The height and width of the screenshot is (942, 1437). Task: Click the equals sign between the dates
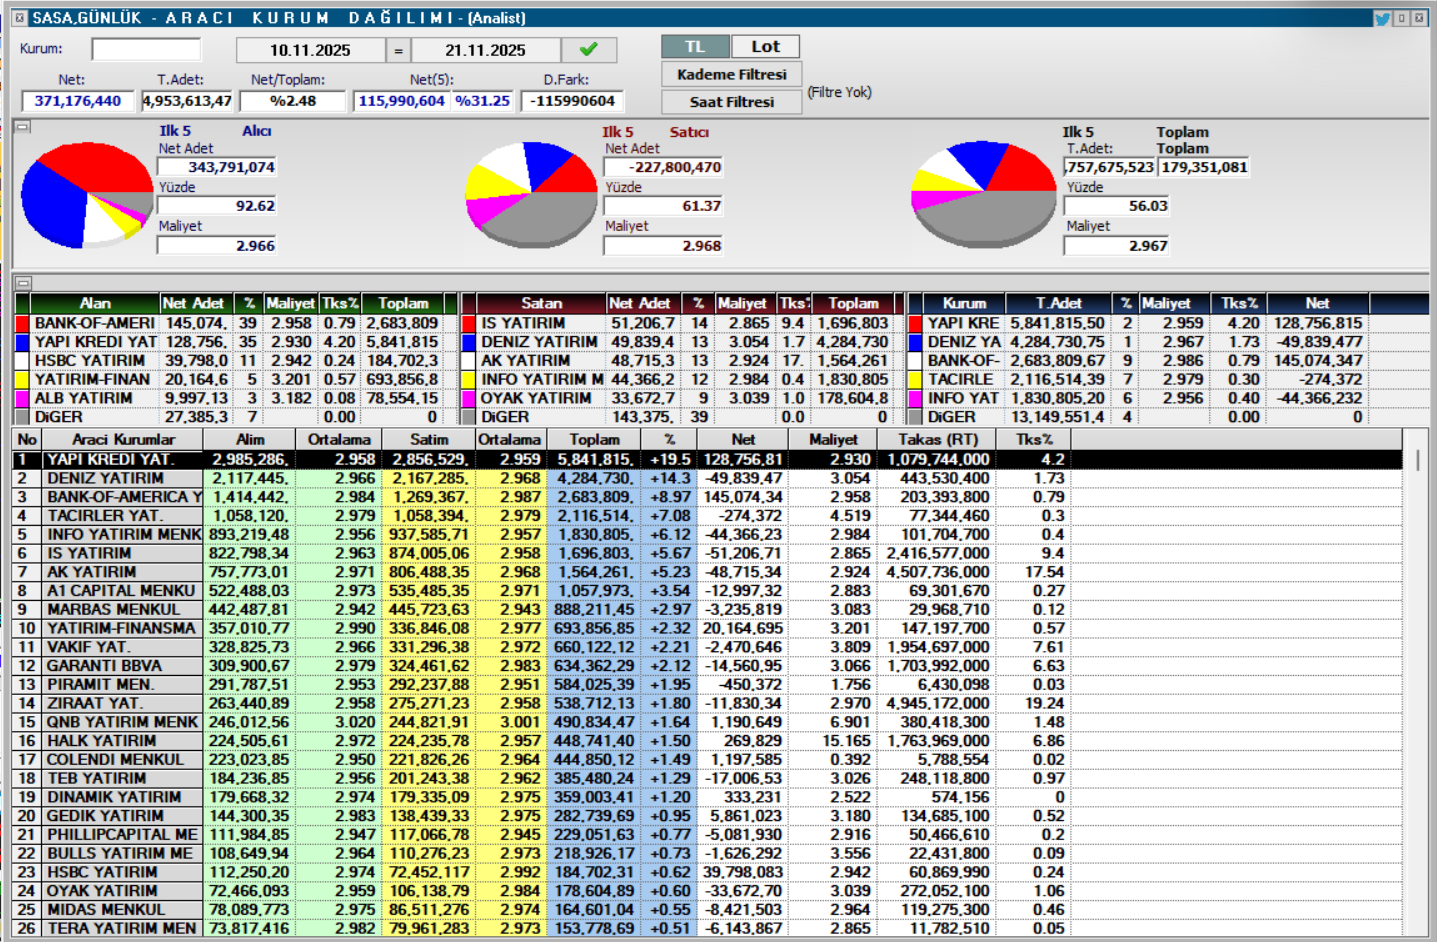(398, 50)
